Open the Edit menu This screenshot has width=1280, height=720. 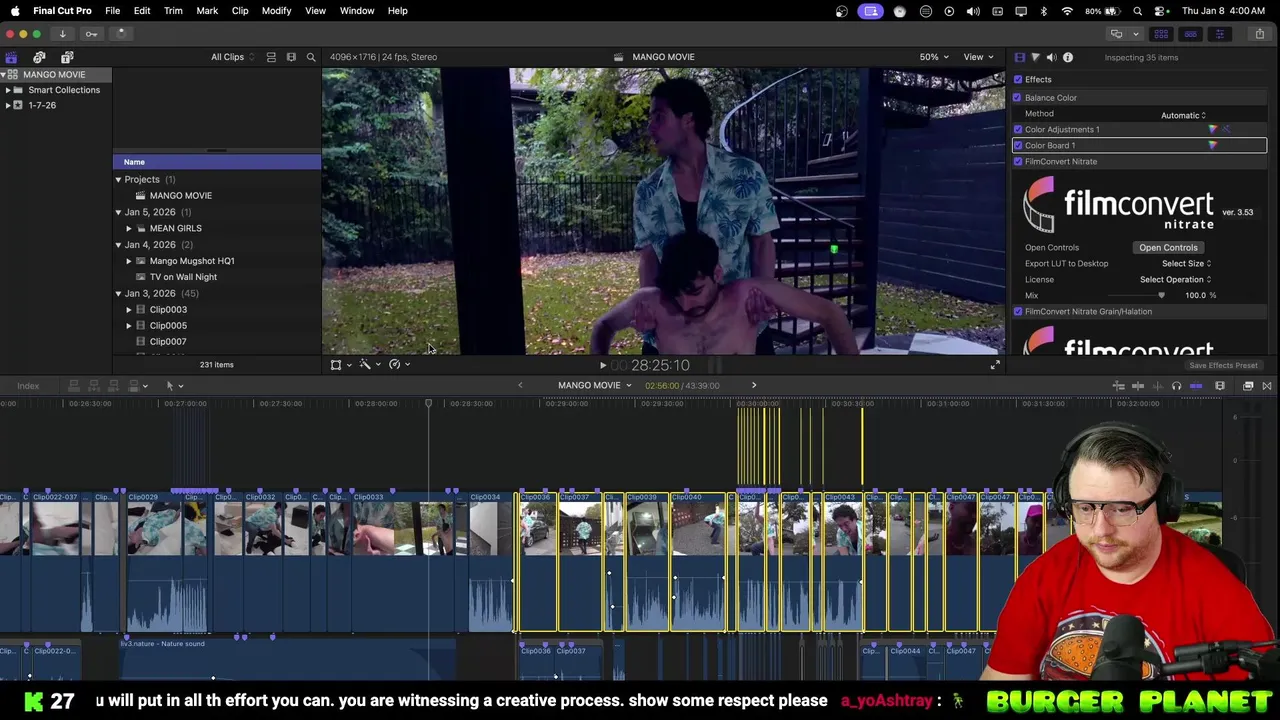point(142,10)
